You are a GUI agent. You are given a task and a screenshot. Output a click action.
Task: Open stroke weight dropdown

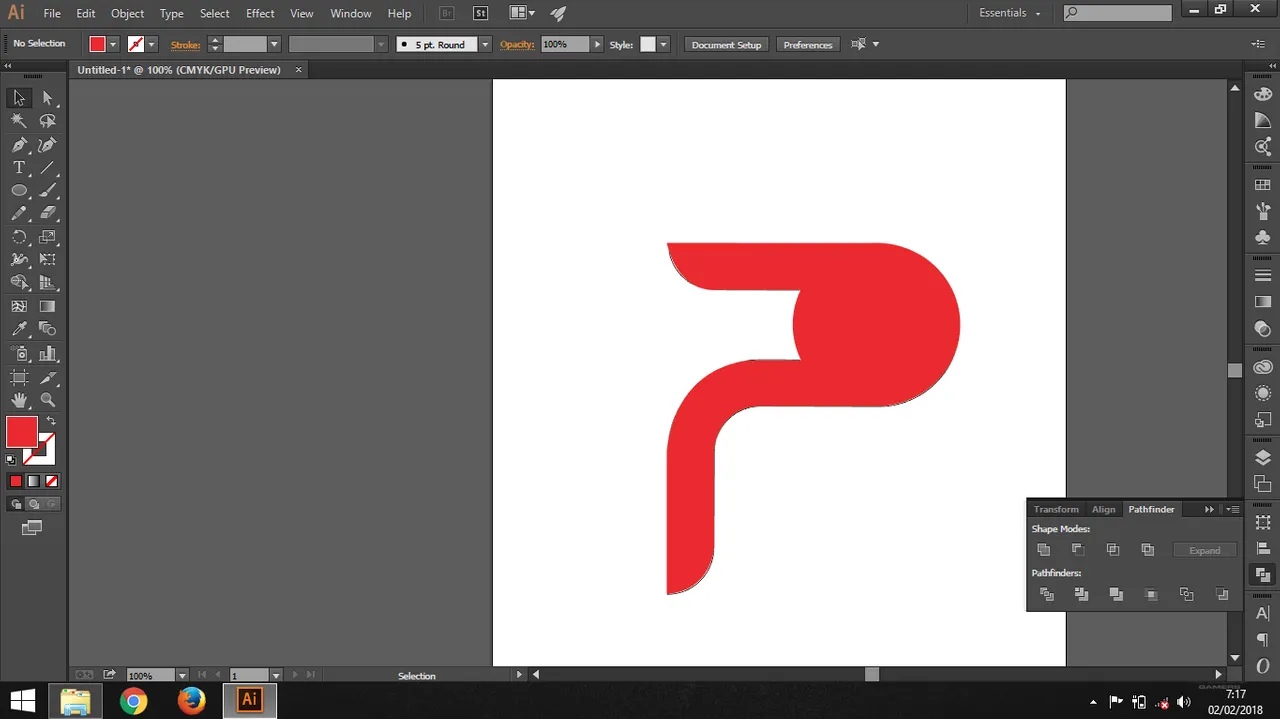point(274,44)
